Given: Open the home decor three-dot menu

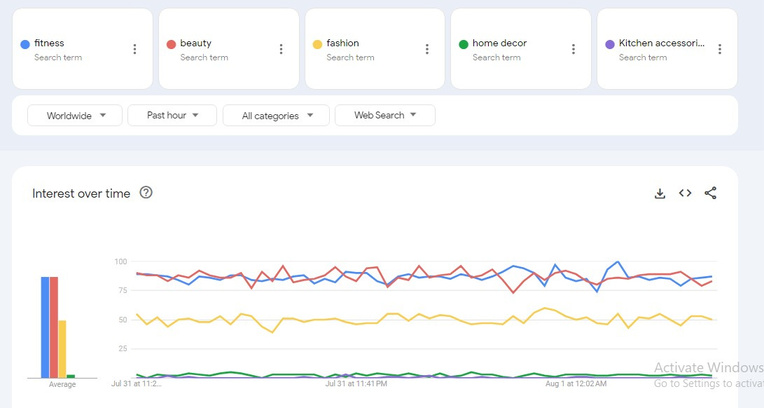Looking at the screenshot, I should (573, 49).
